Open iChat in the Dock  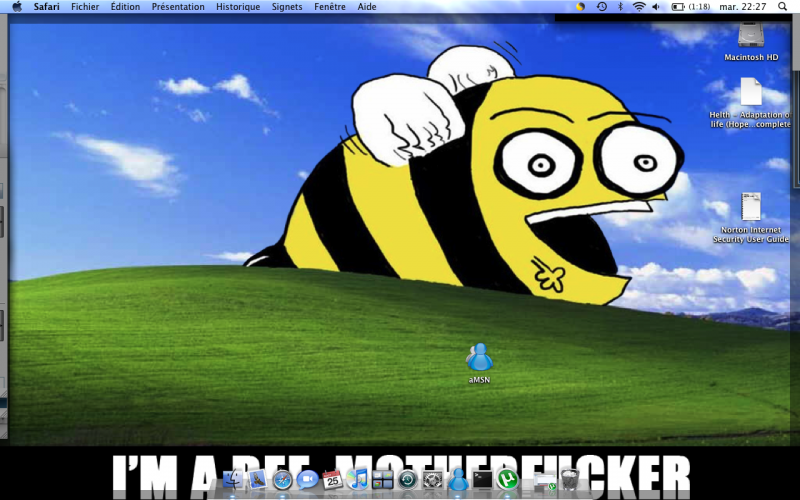[x=307, y=480]
